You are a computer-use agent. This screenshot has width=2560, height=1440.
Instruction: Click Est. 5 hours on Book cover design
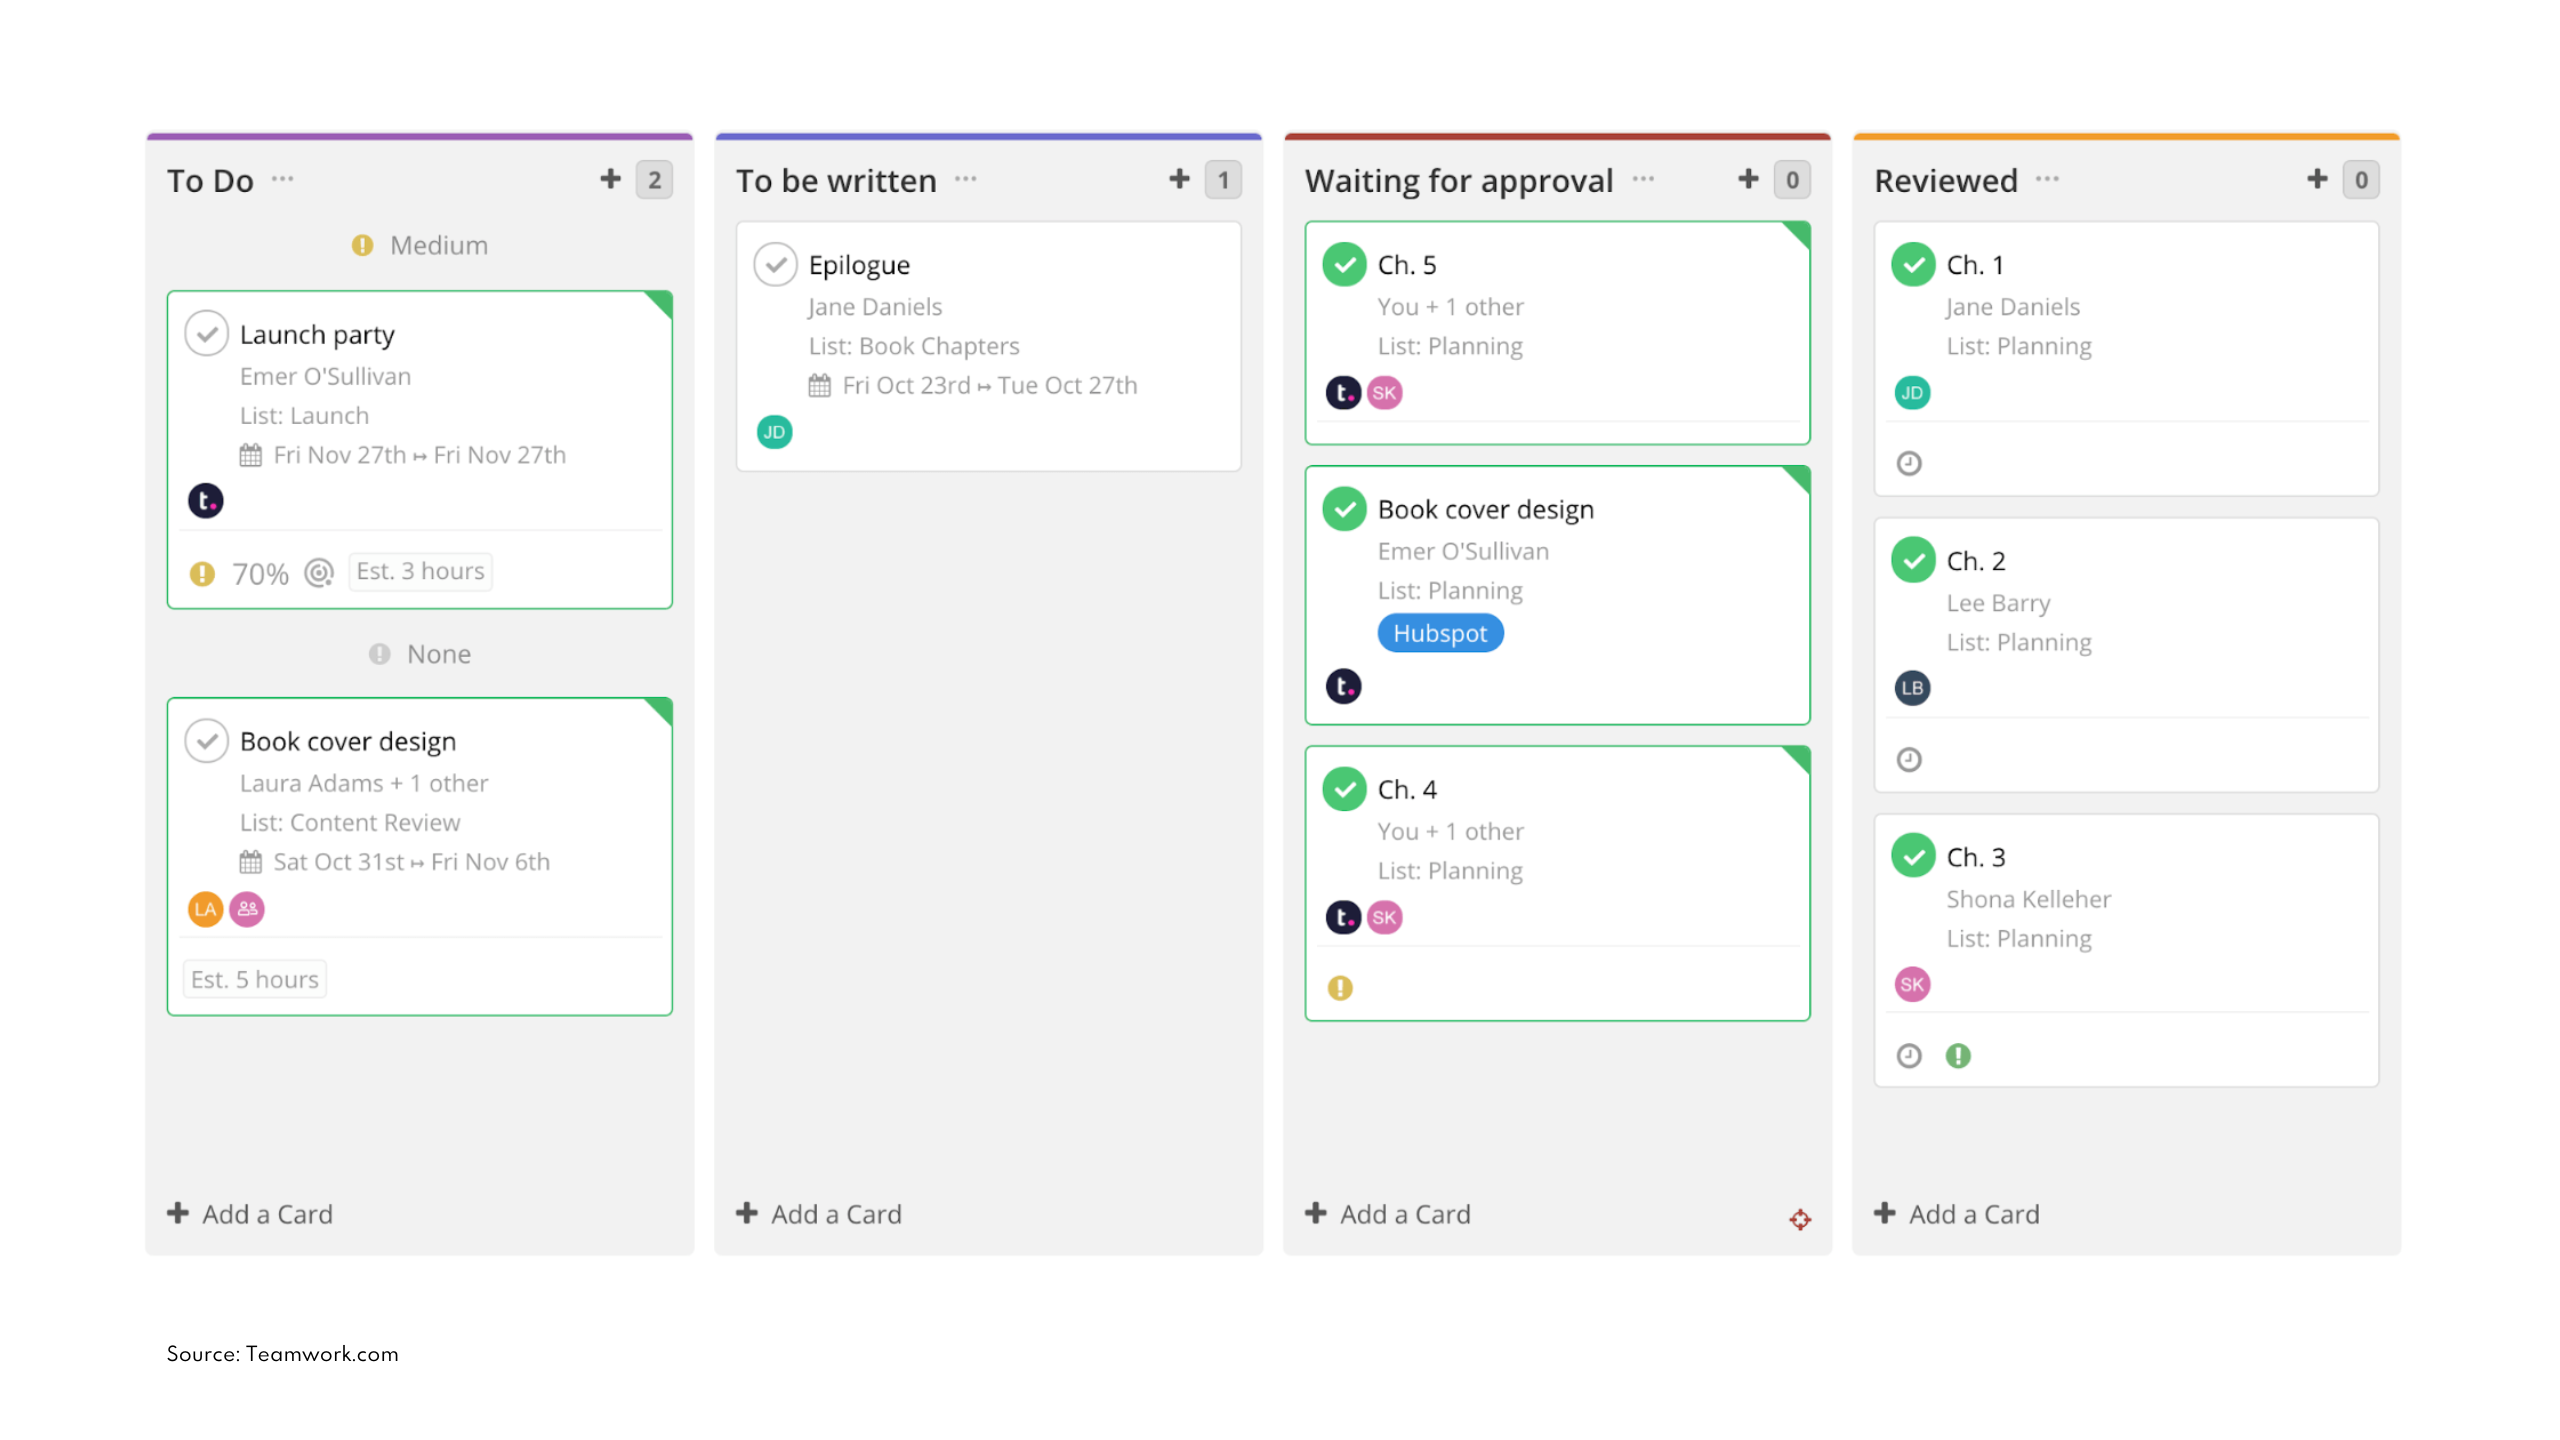click(x=255, y=979)
